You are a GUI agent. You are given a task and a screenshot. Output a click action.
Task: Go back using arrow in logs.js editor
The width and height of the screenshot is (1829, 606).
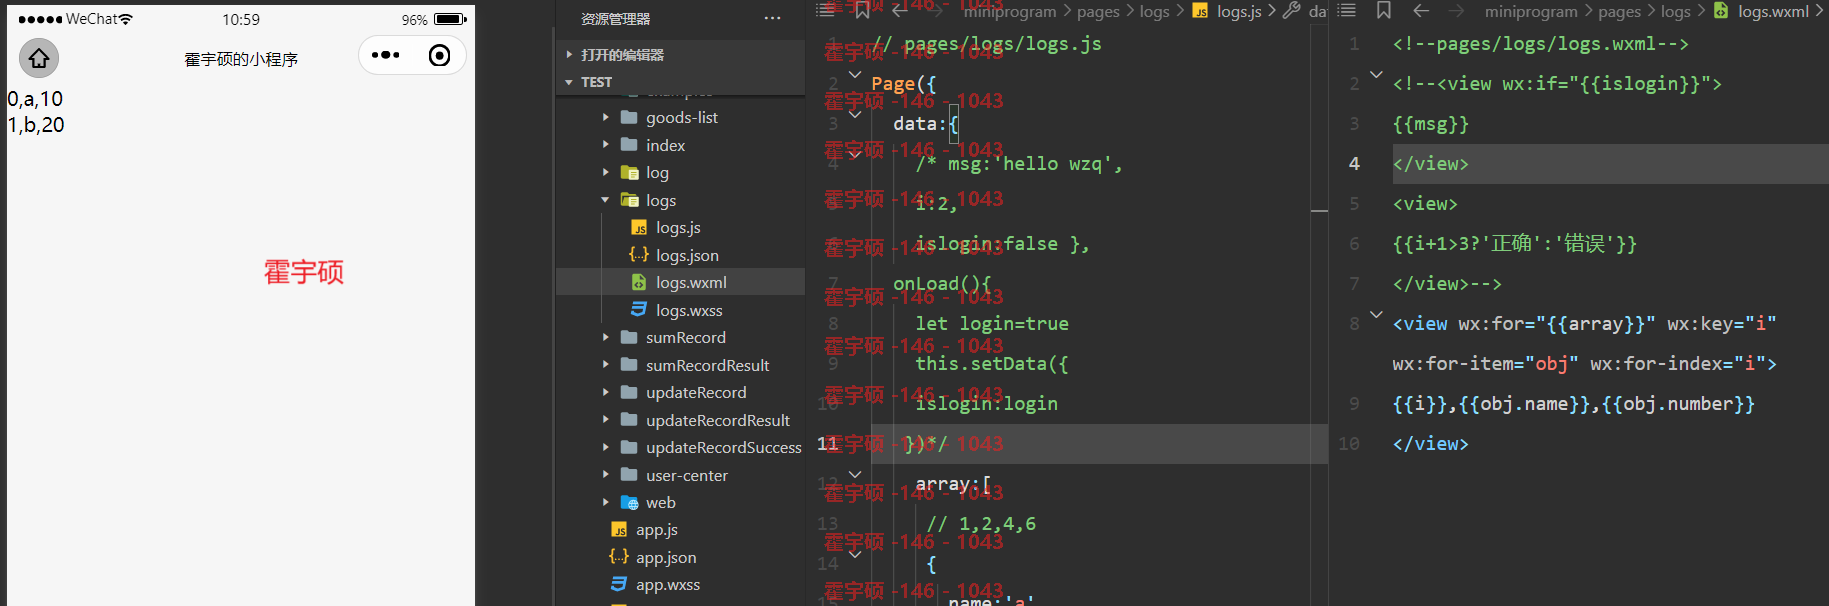point(899,11)
